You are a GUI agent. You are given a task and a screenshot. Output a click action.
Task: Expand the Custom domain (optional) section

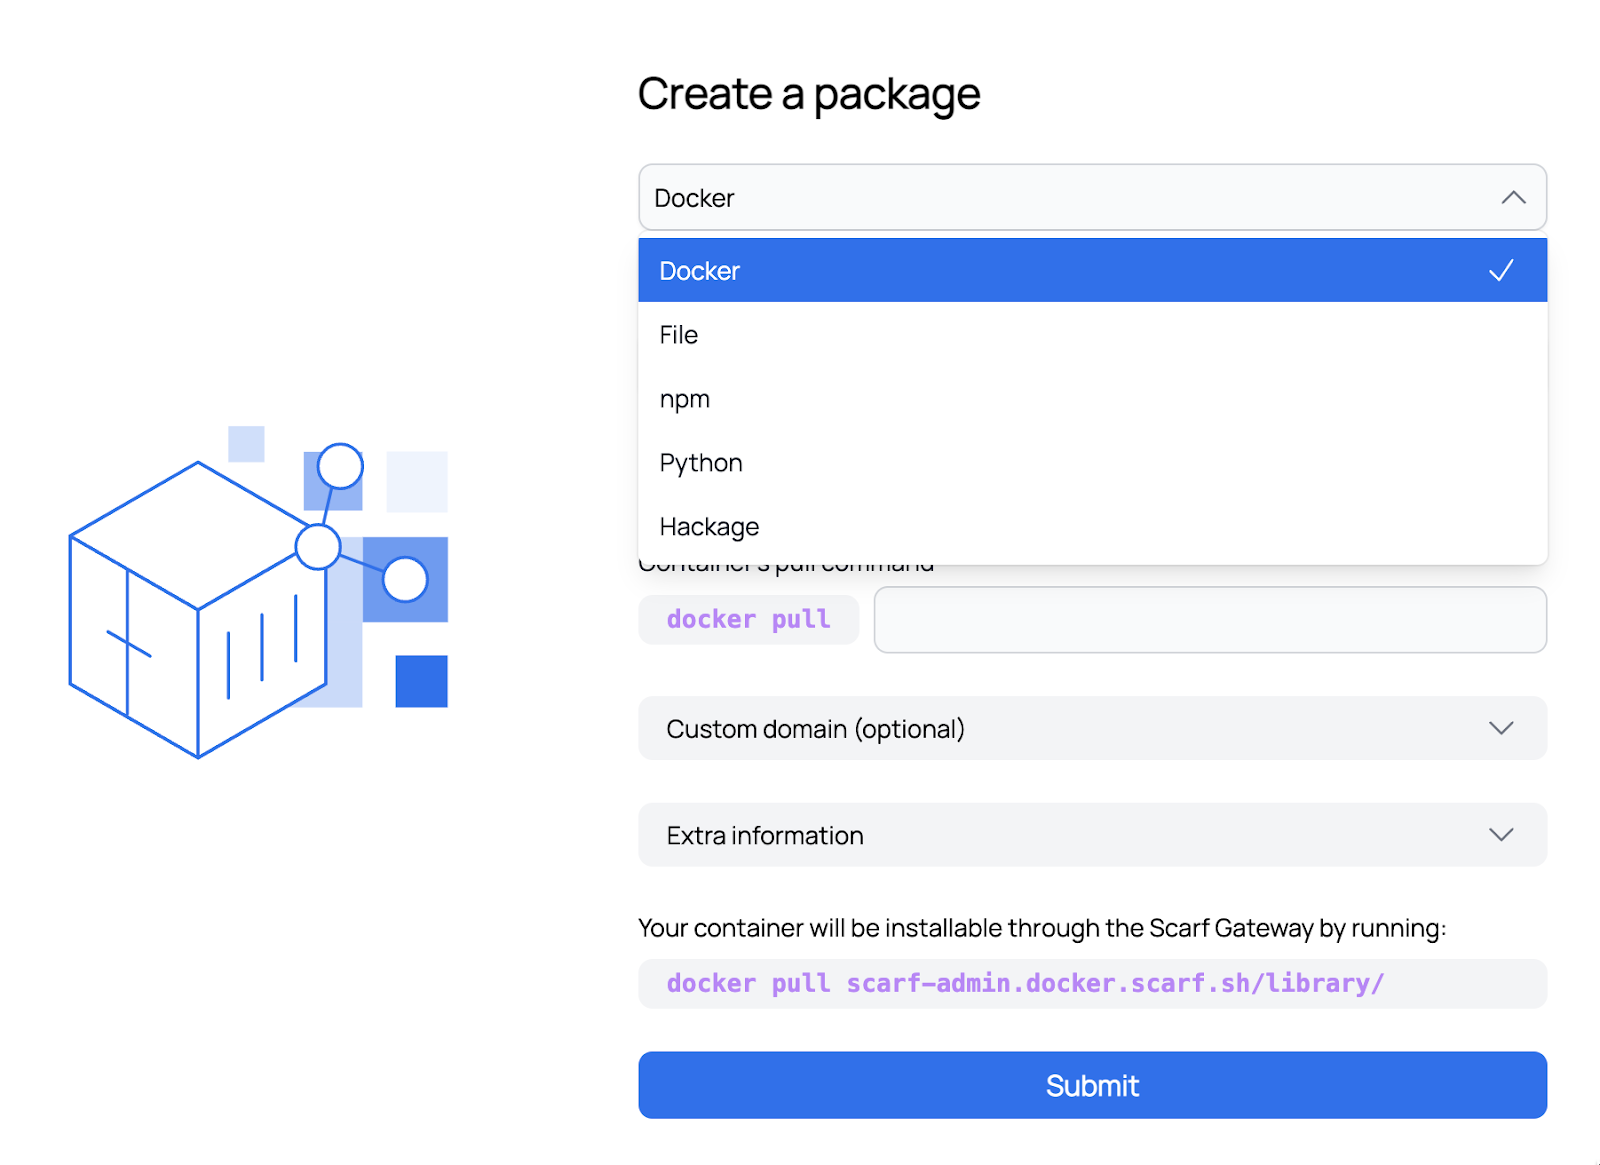[1092, 728]
